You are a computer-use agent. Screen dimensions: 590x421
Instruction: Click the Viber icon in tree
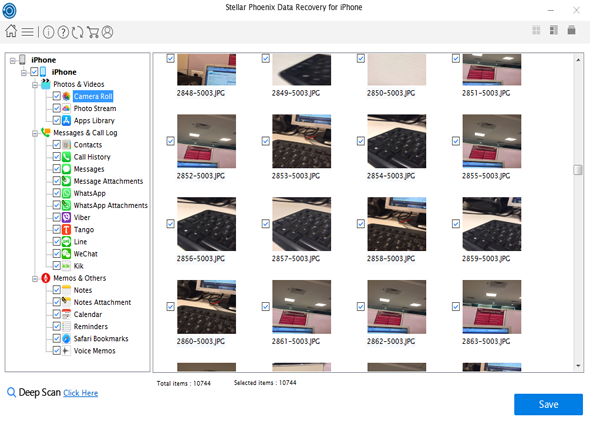(66, 217)
